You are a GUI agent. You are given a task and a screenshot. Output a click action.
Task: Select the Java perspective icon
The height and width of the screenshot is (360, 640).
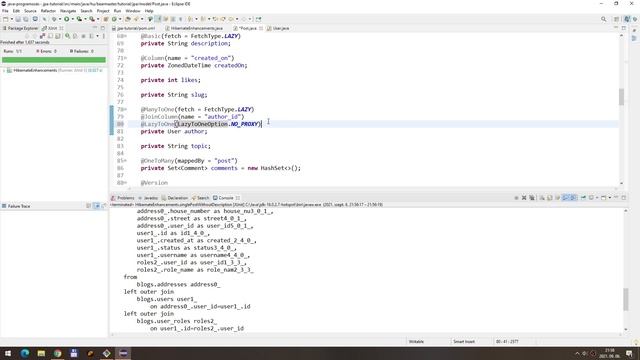(x=627, y=19)
